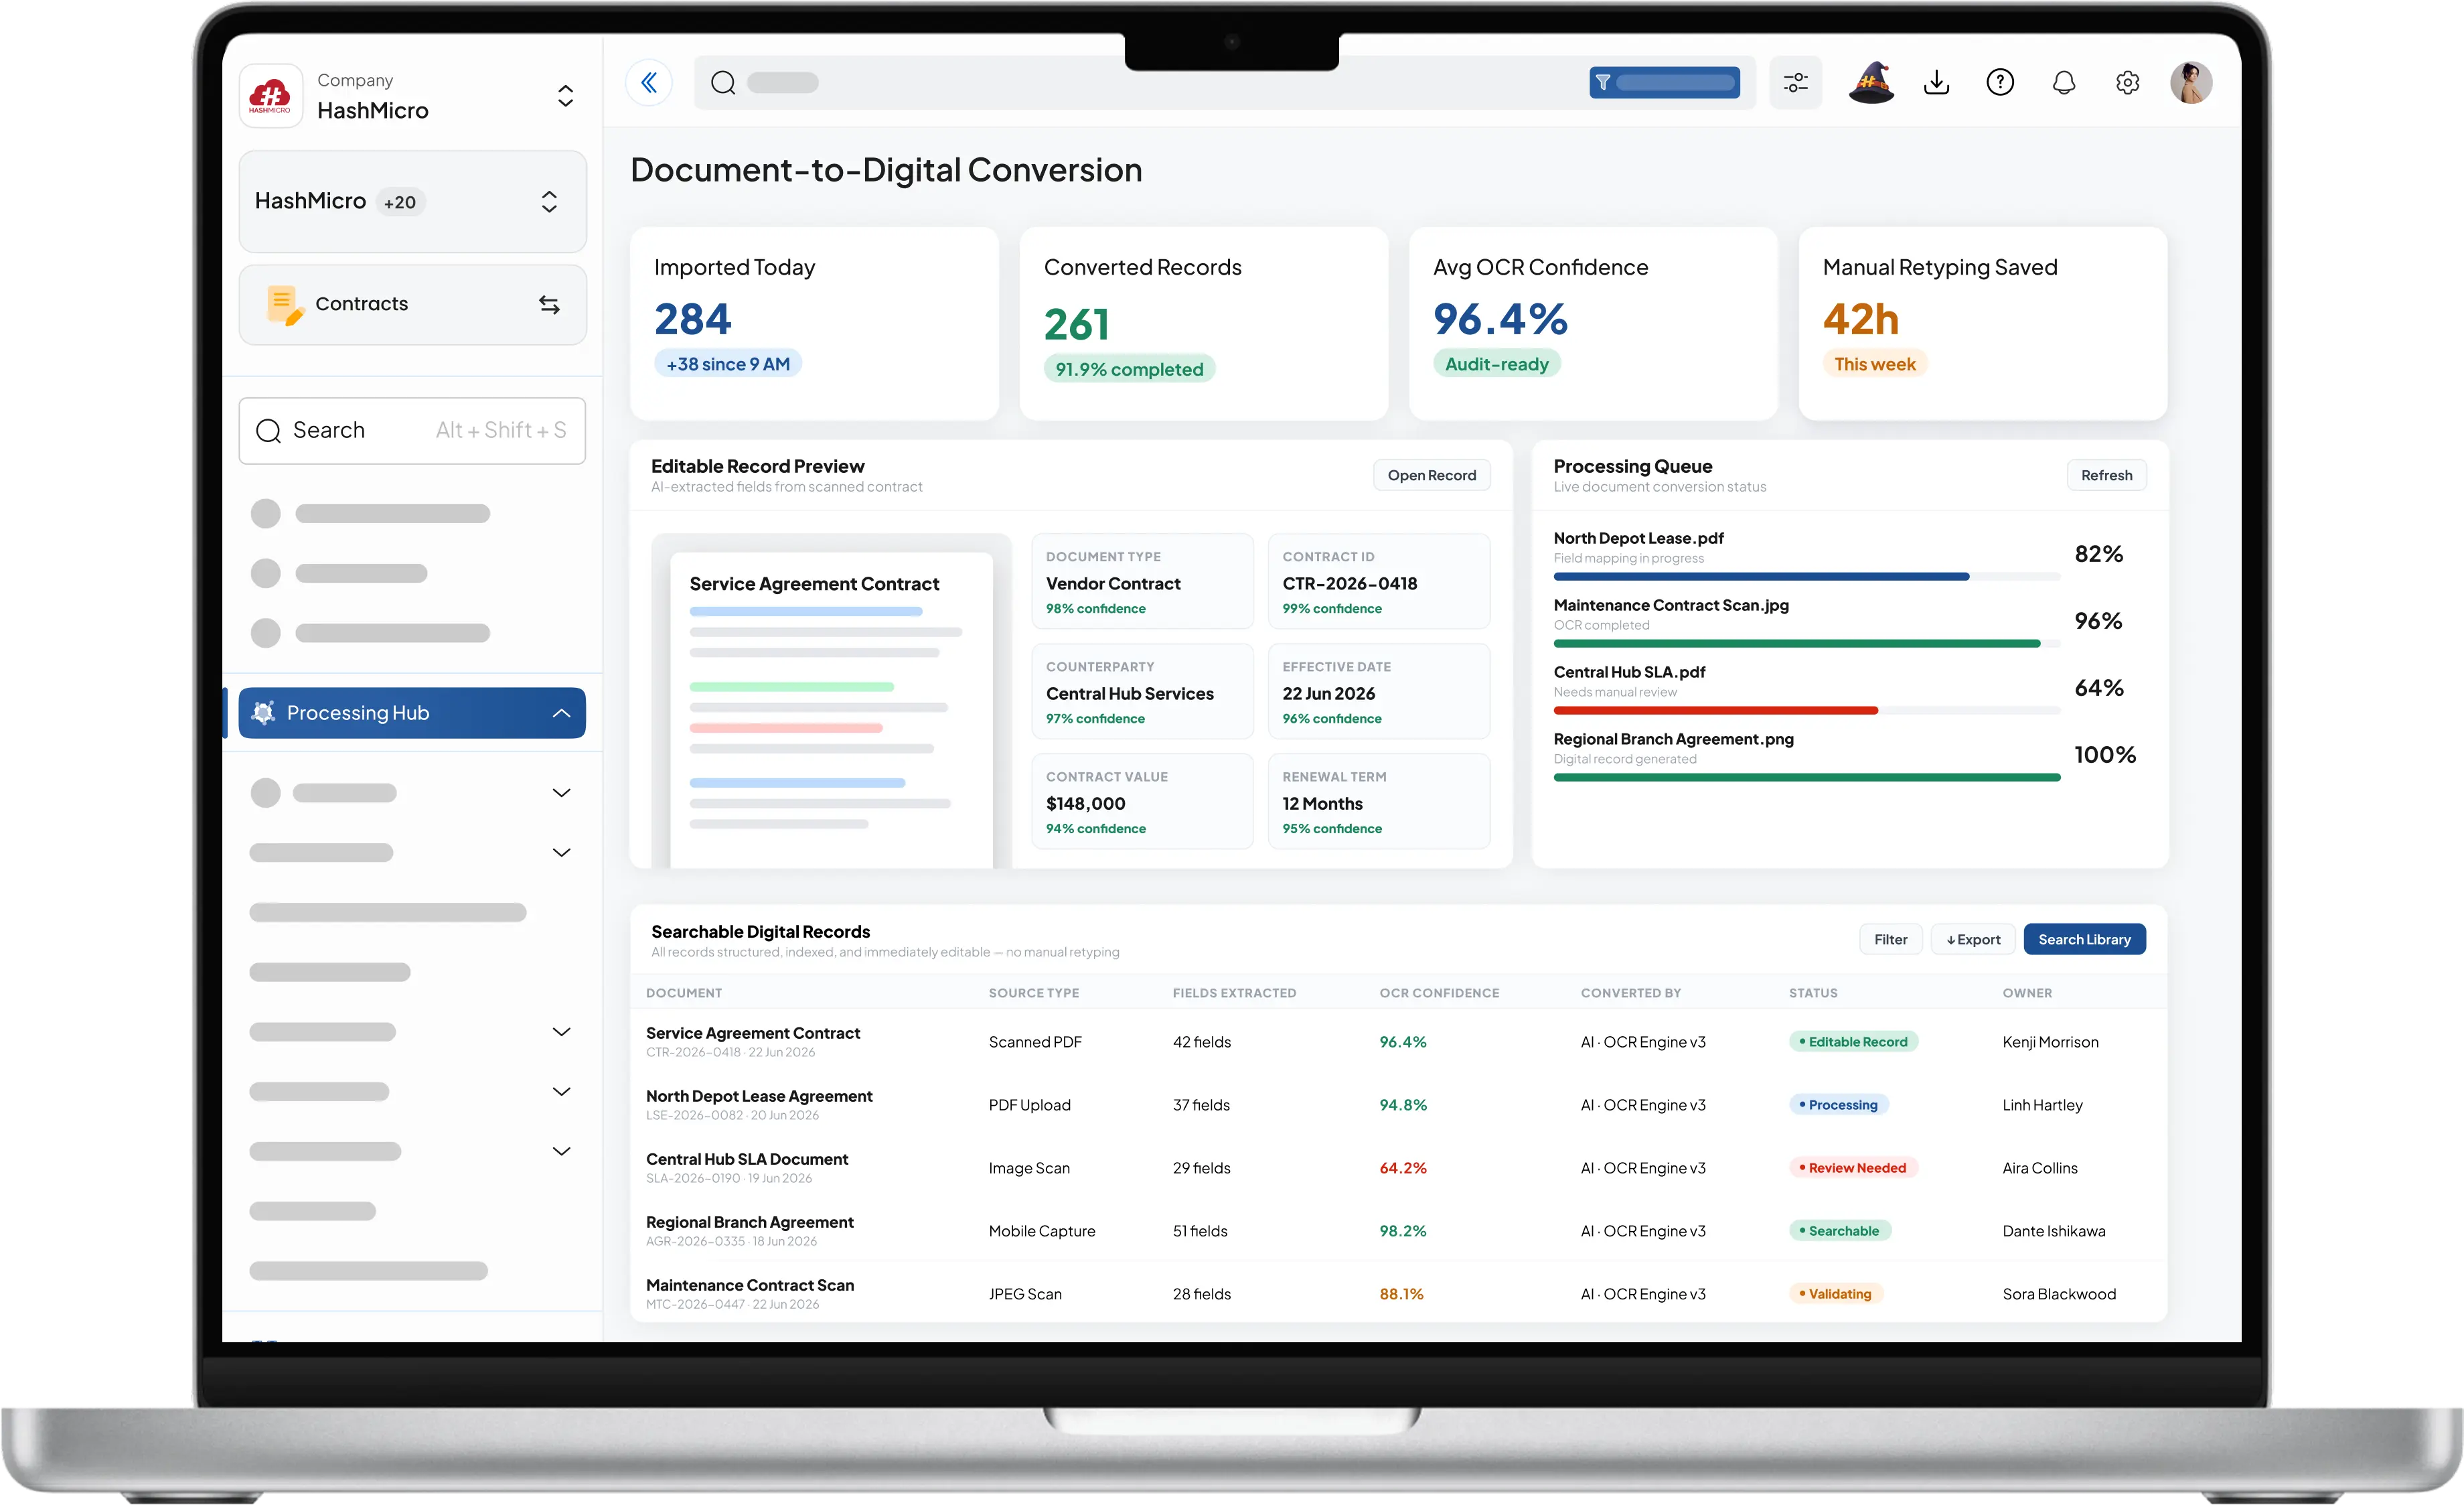Click the user profile avatar

[x=2191, y=83]
